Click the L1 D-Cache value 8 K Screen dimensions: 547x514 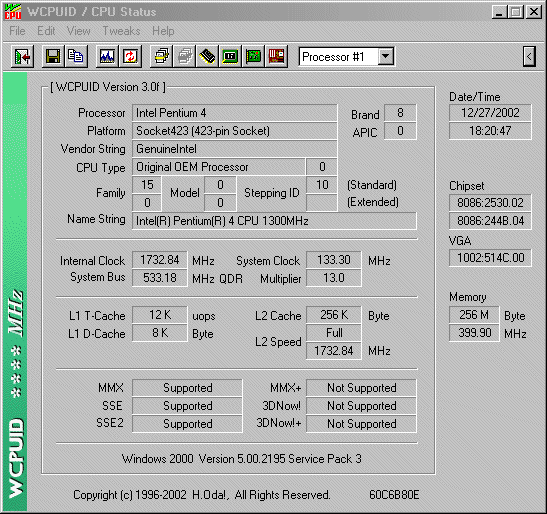tap(159, 333)
